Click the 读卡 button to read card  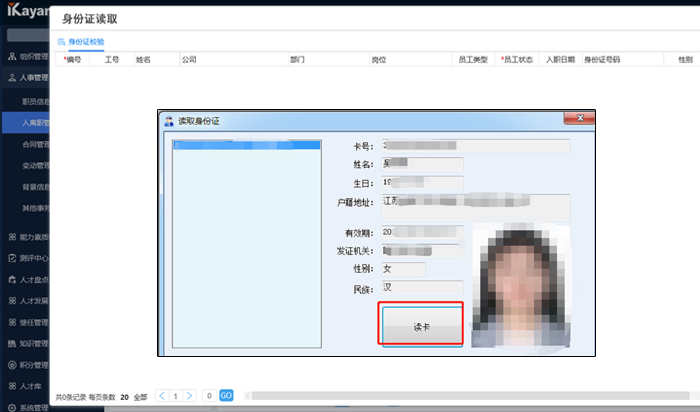point(420,325)
